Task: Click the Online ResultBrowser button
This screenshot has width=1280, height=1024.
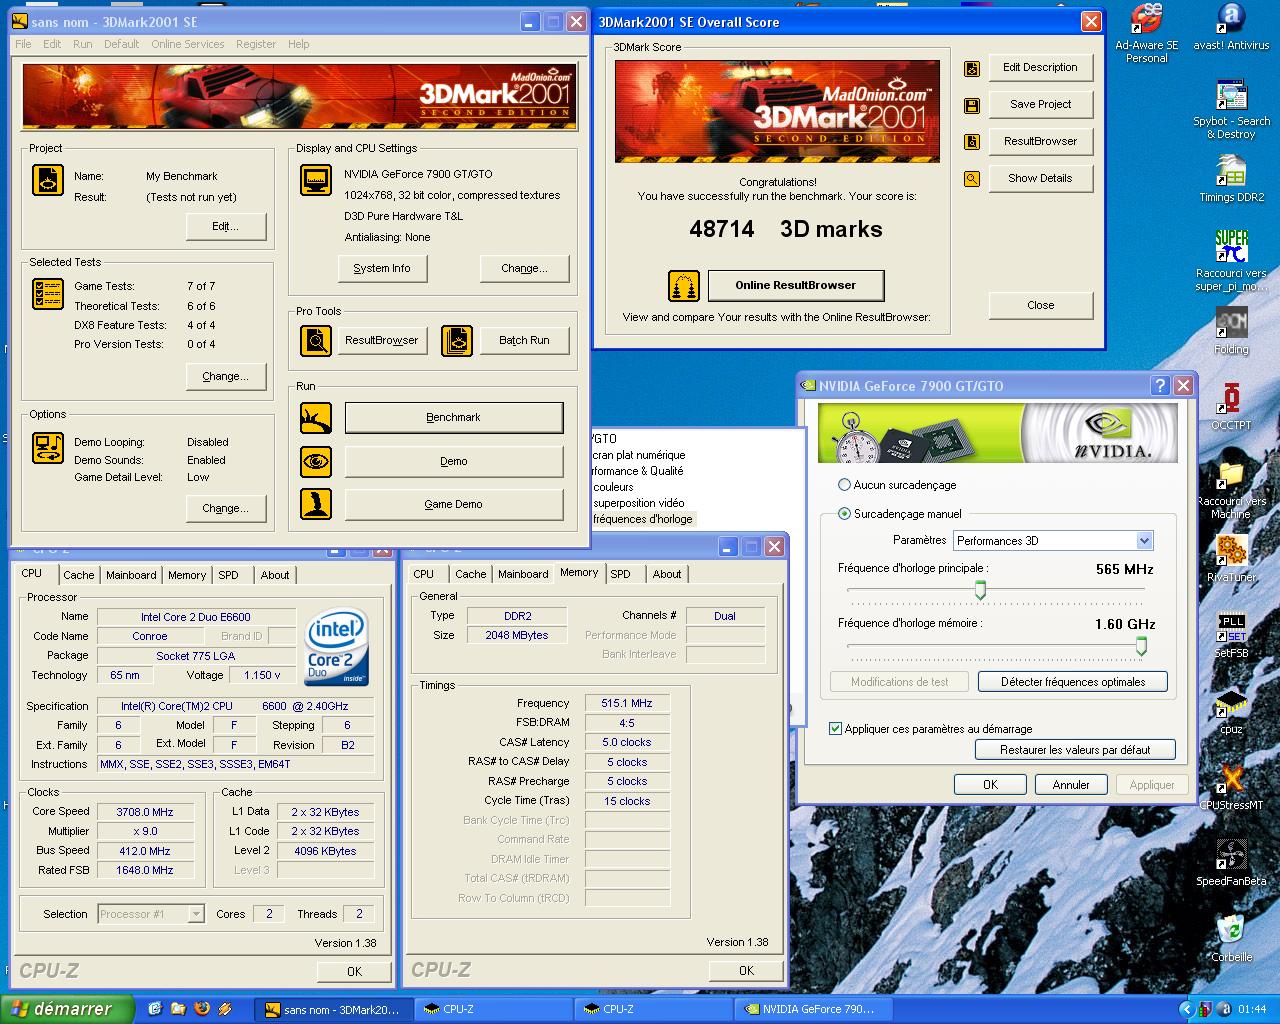Action: tap(796, 285)
